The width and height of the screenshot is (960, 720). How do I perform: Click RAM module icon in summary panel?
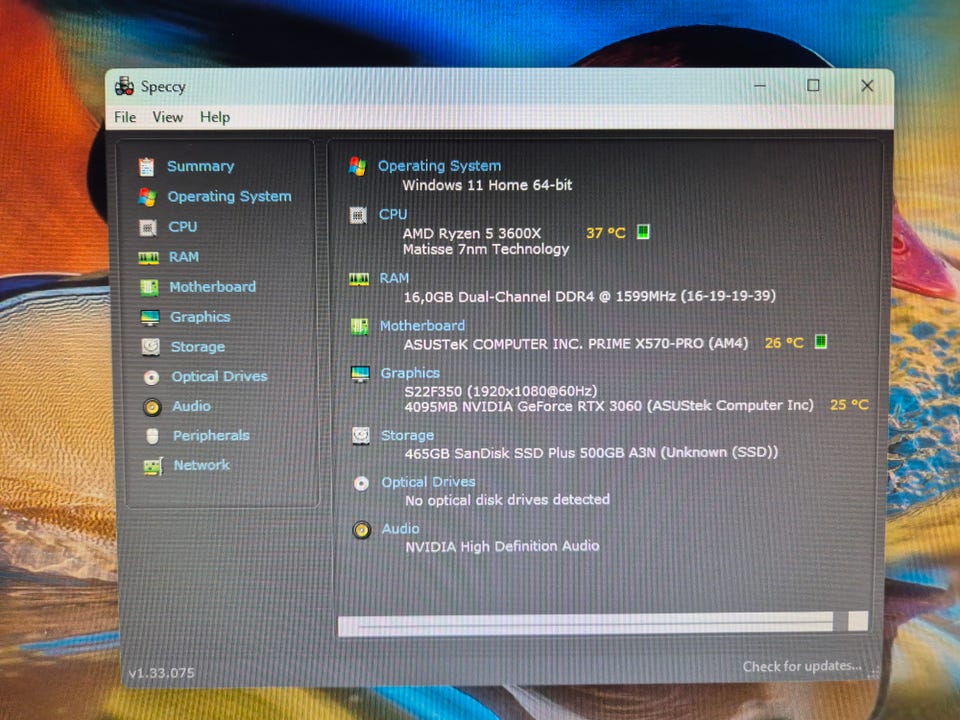359,279
